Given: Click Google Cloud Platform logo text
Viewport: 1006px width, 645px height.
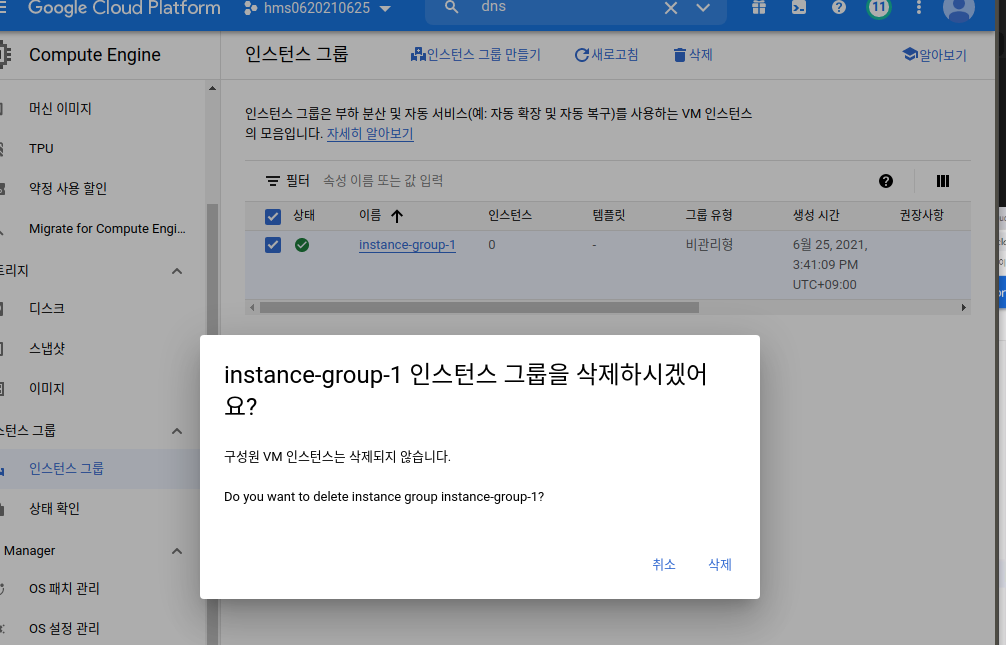Looking at the screenshot, I should (124, 8).
